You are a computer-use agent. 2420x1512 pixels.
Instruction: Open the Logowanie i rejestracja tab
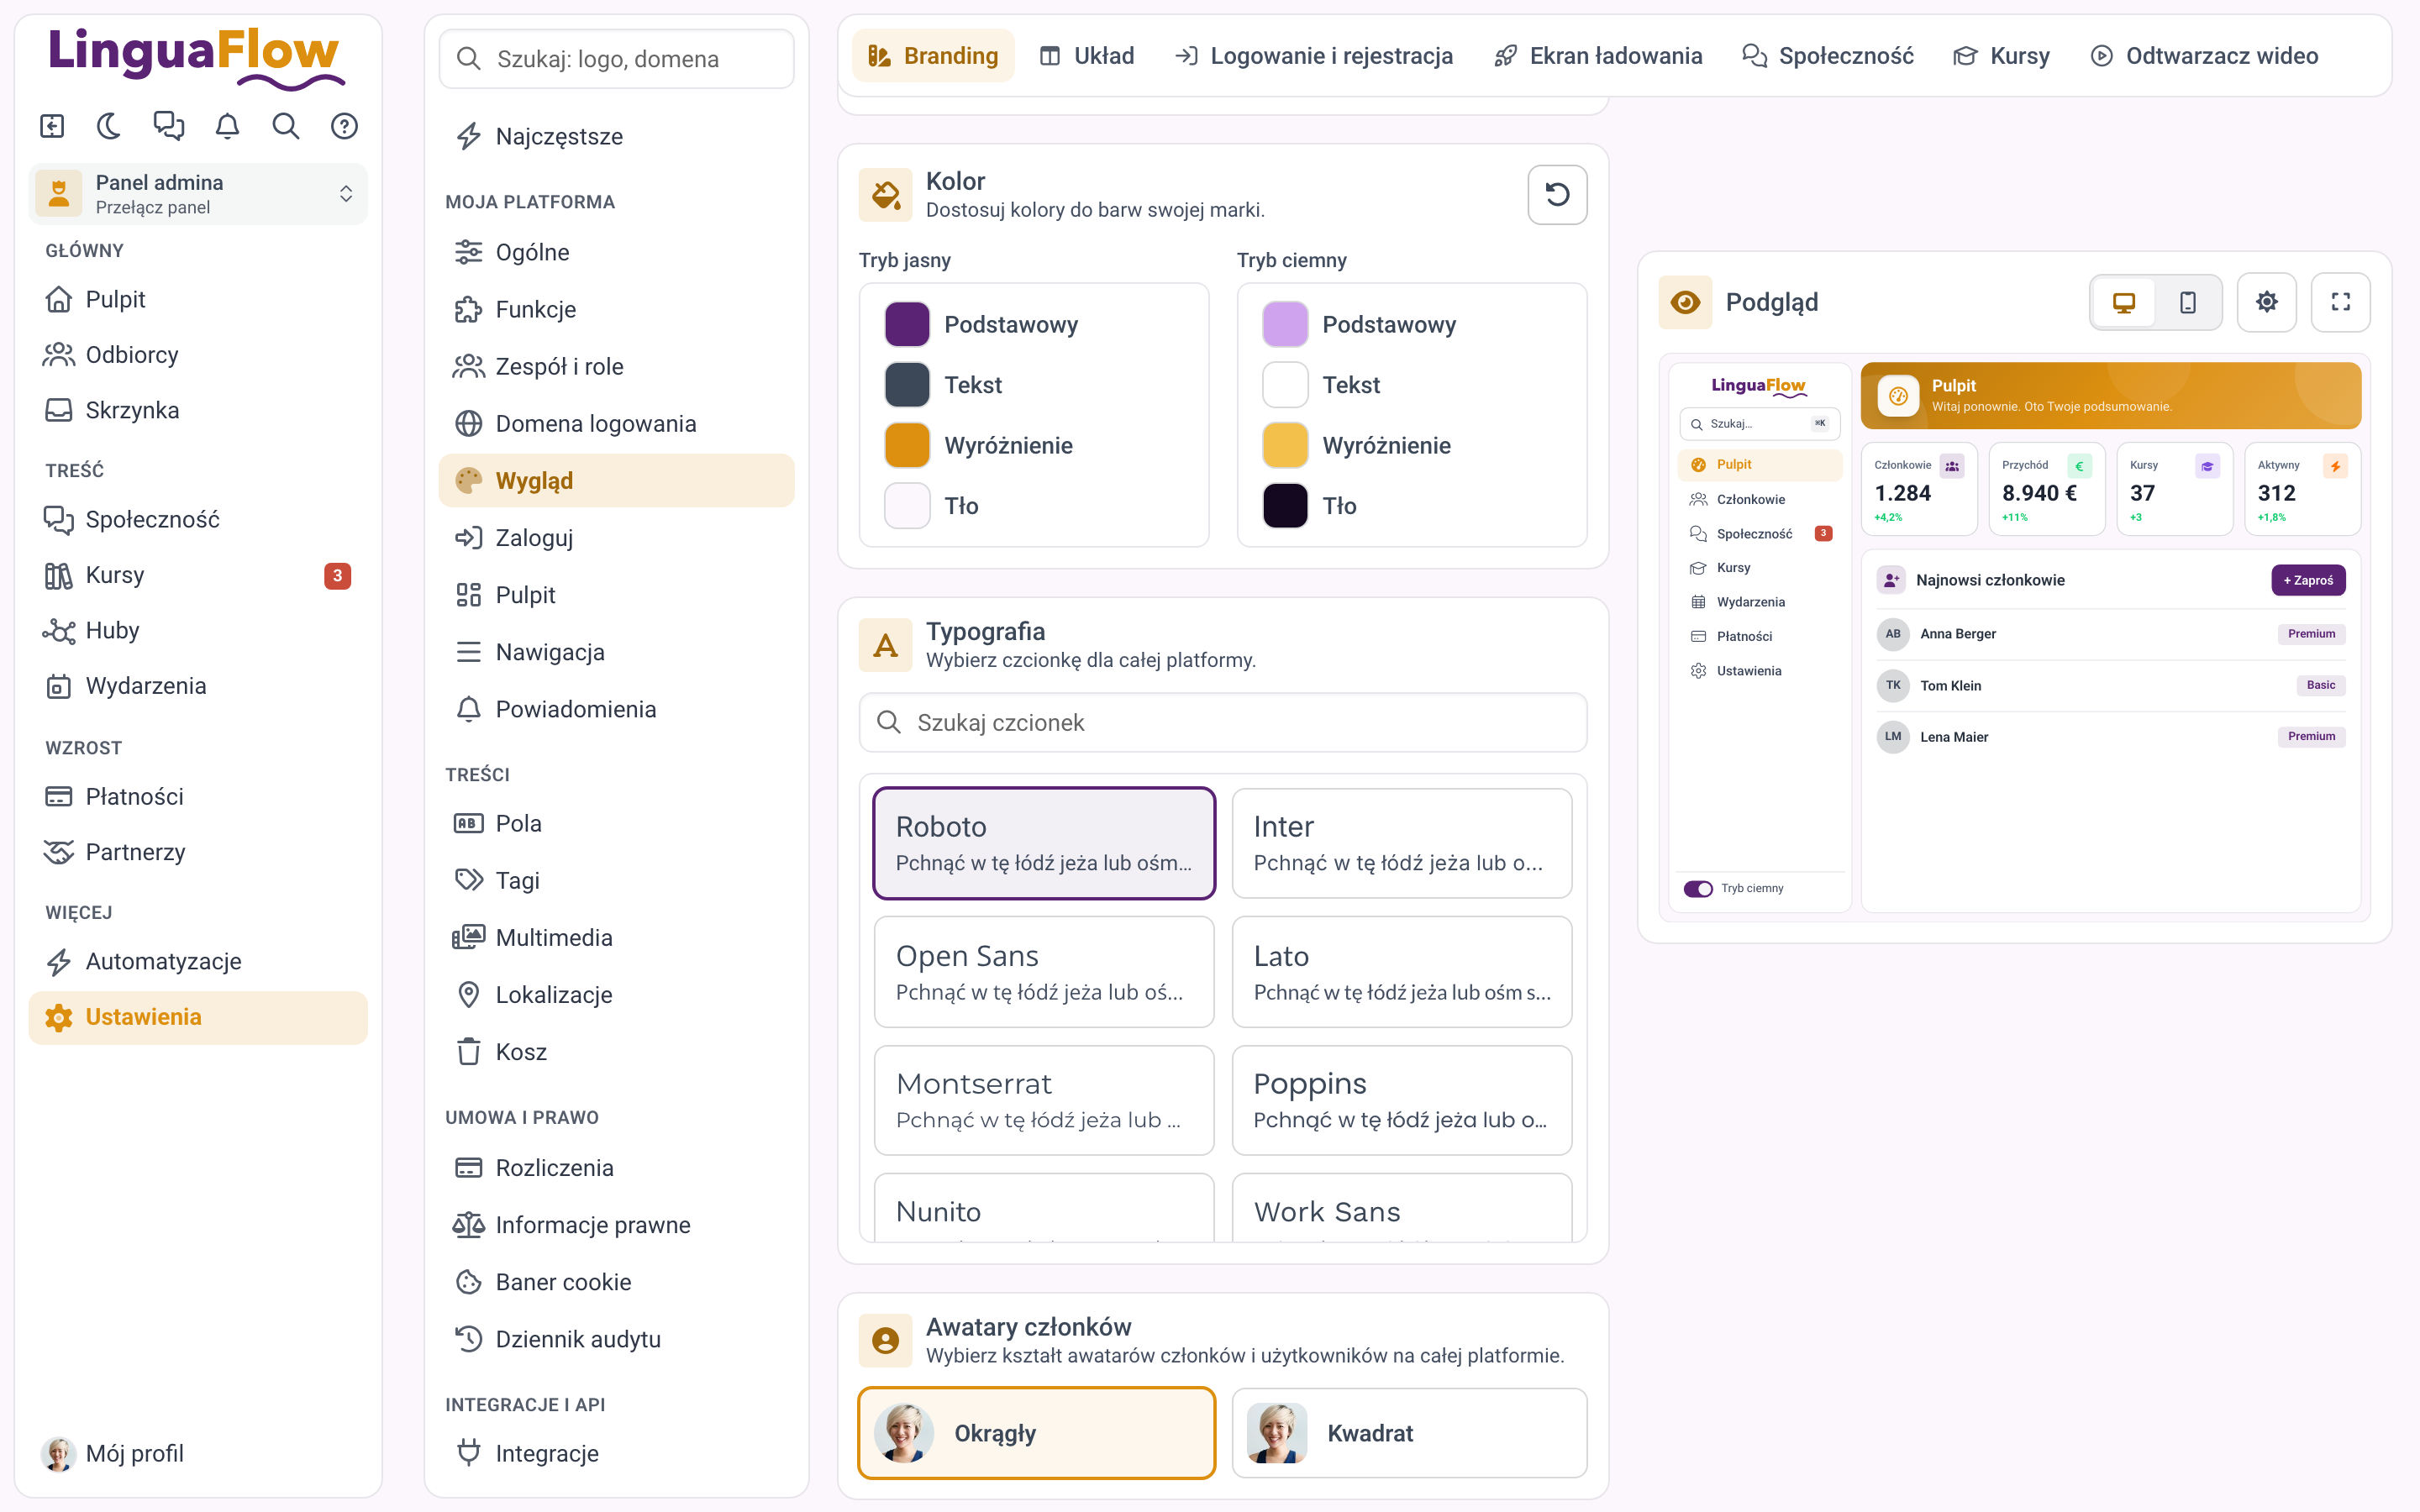pos(1313,56)
